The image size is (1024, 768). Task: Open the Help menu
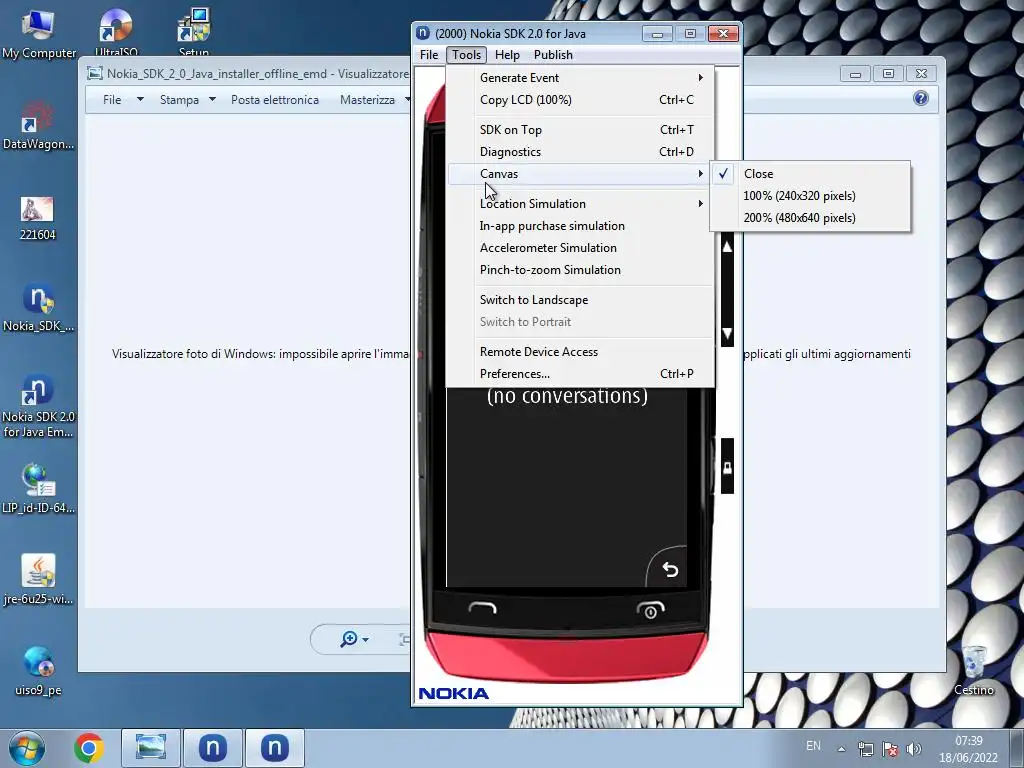tap(507, 55)
